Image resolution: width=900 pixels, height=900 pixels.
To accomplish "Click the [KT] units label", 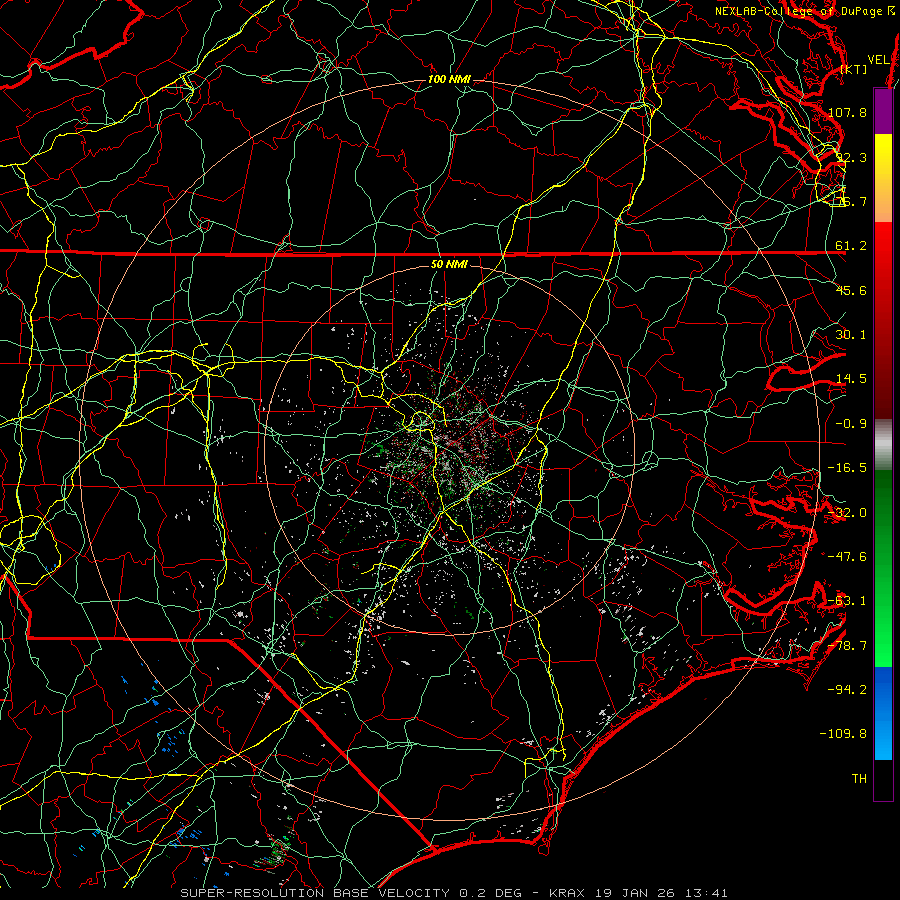I will pyautogui.click(x=854, y=69).
